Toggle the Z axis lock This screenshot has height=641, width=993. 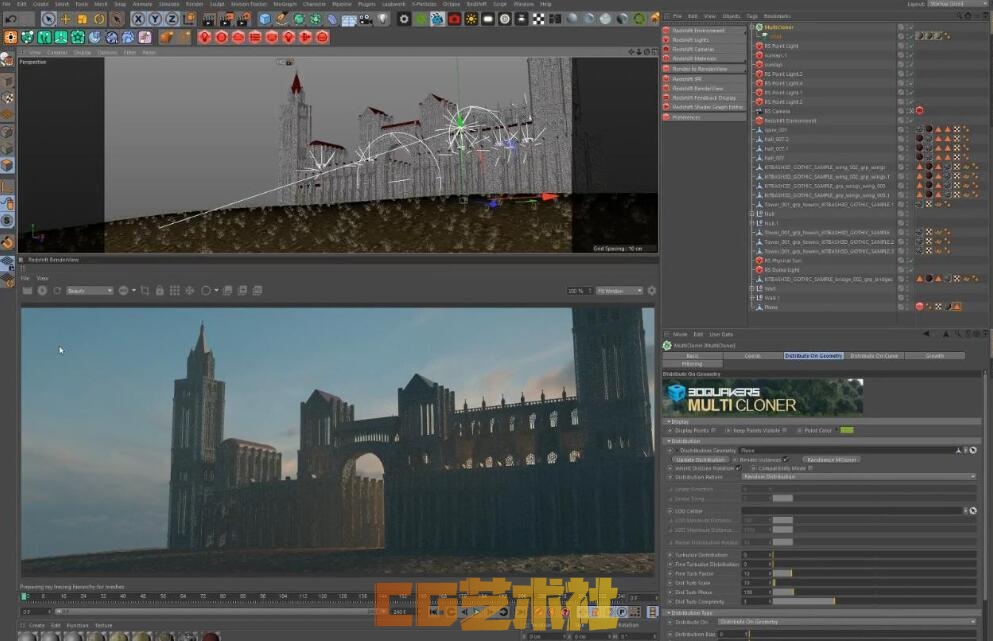(x=171, y=19)
